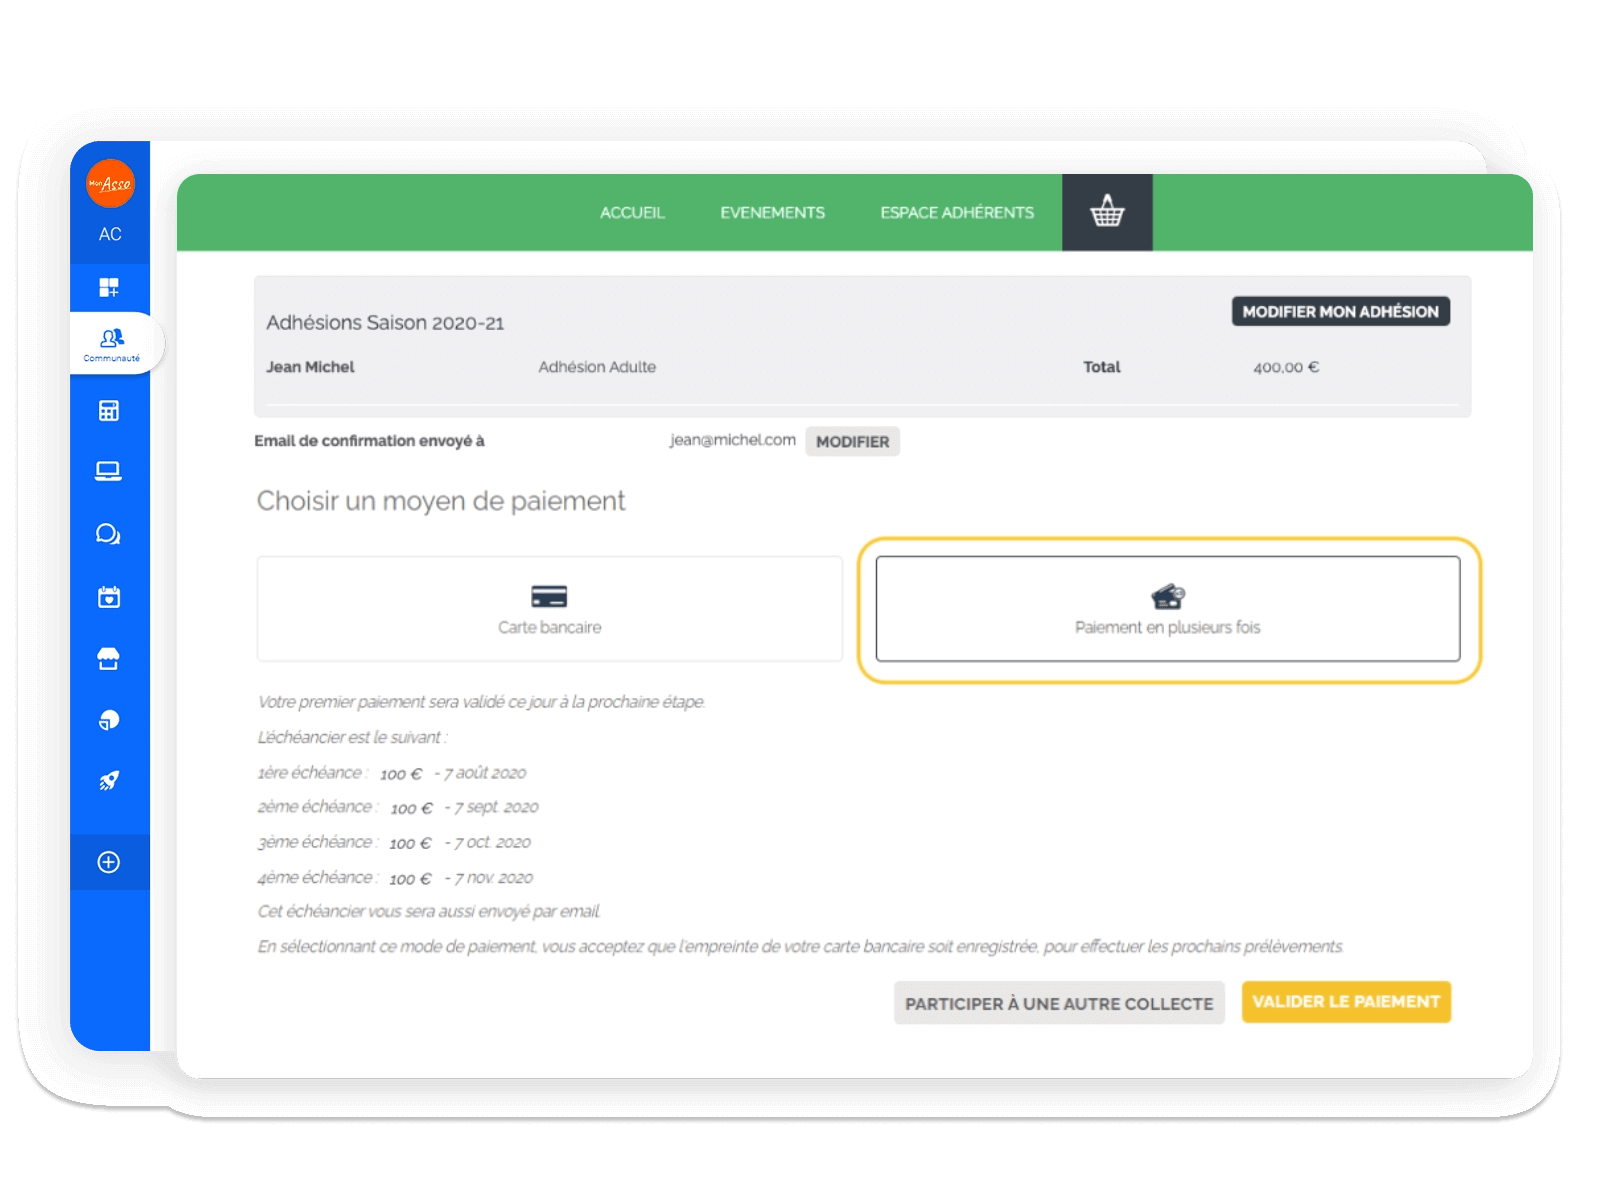1608x1203 pixels.
Task: Open the shopping basket in the navbar
Action: pyautogui.click(x=1107, y=212)
